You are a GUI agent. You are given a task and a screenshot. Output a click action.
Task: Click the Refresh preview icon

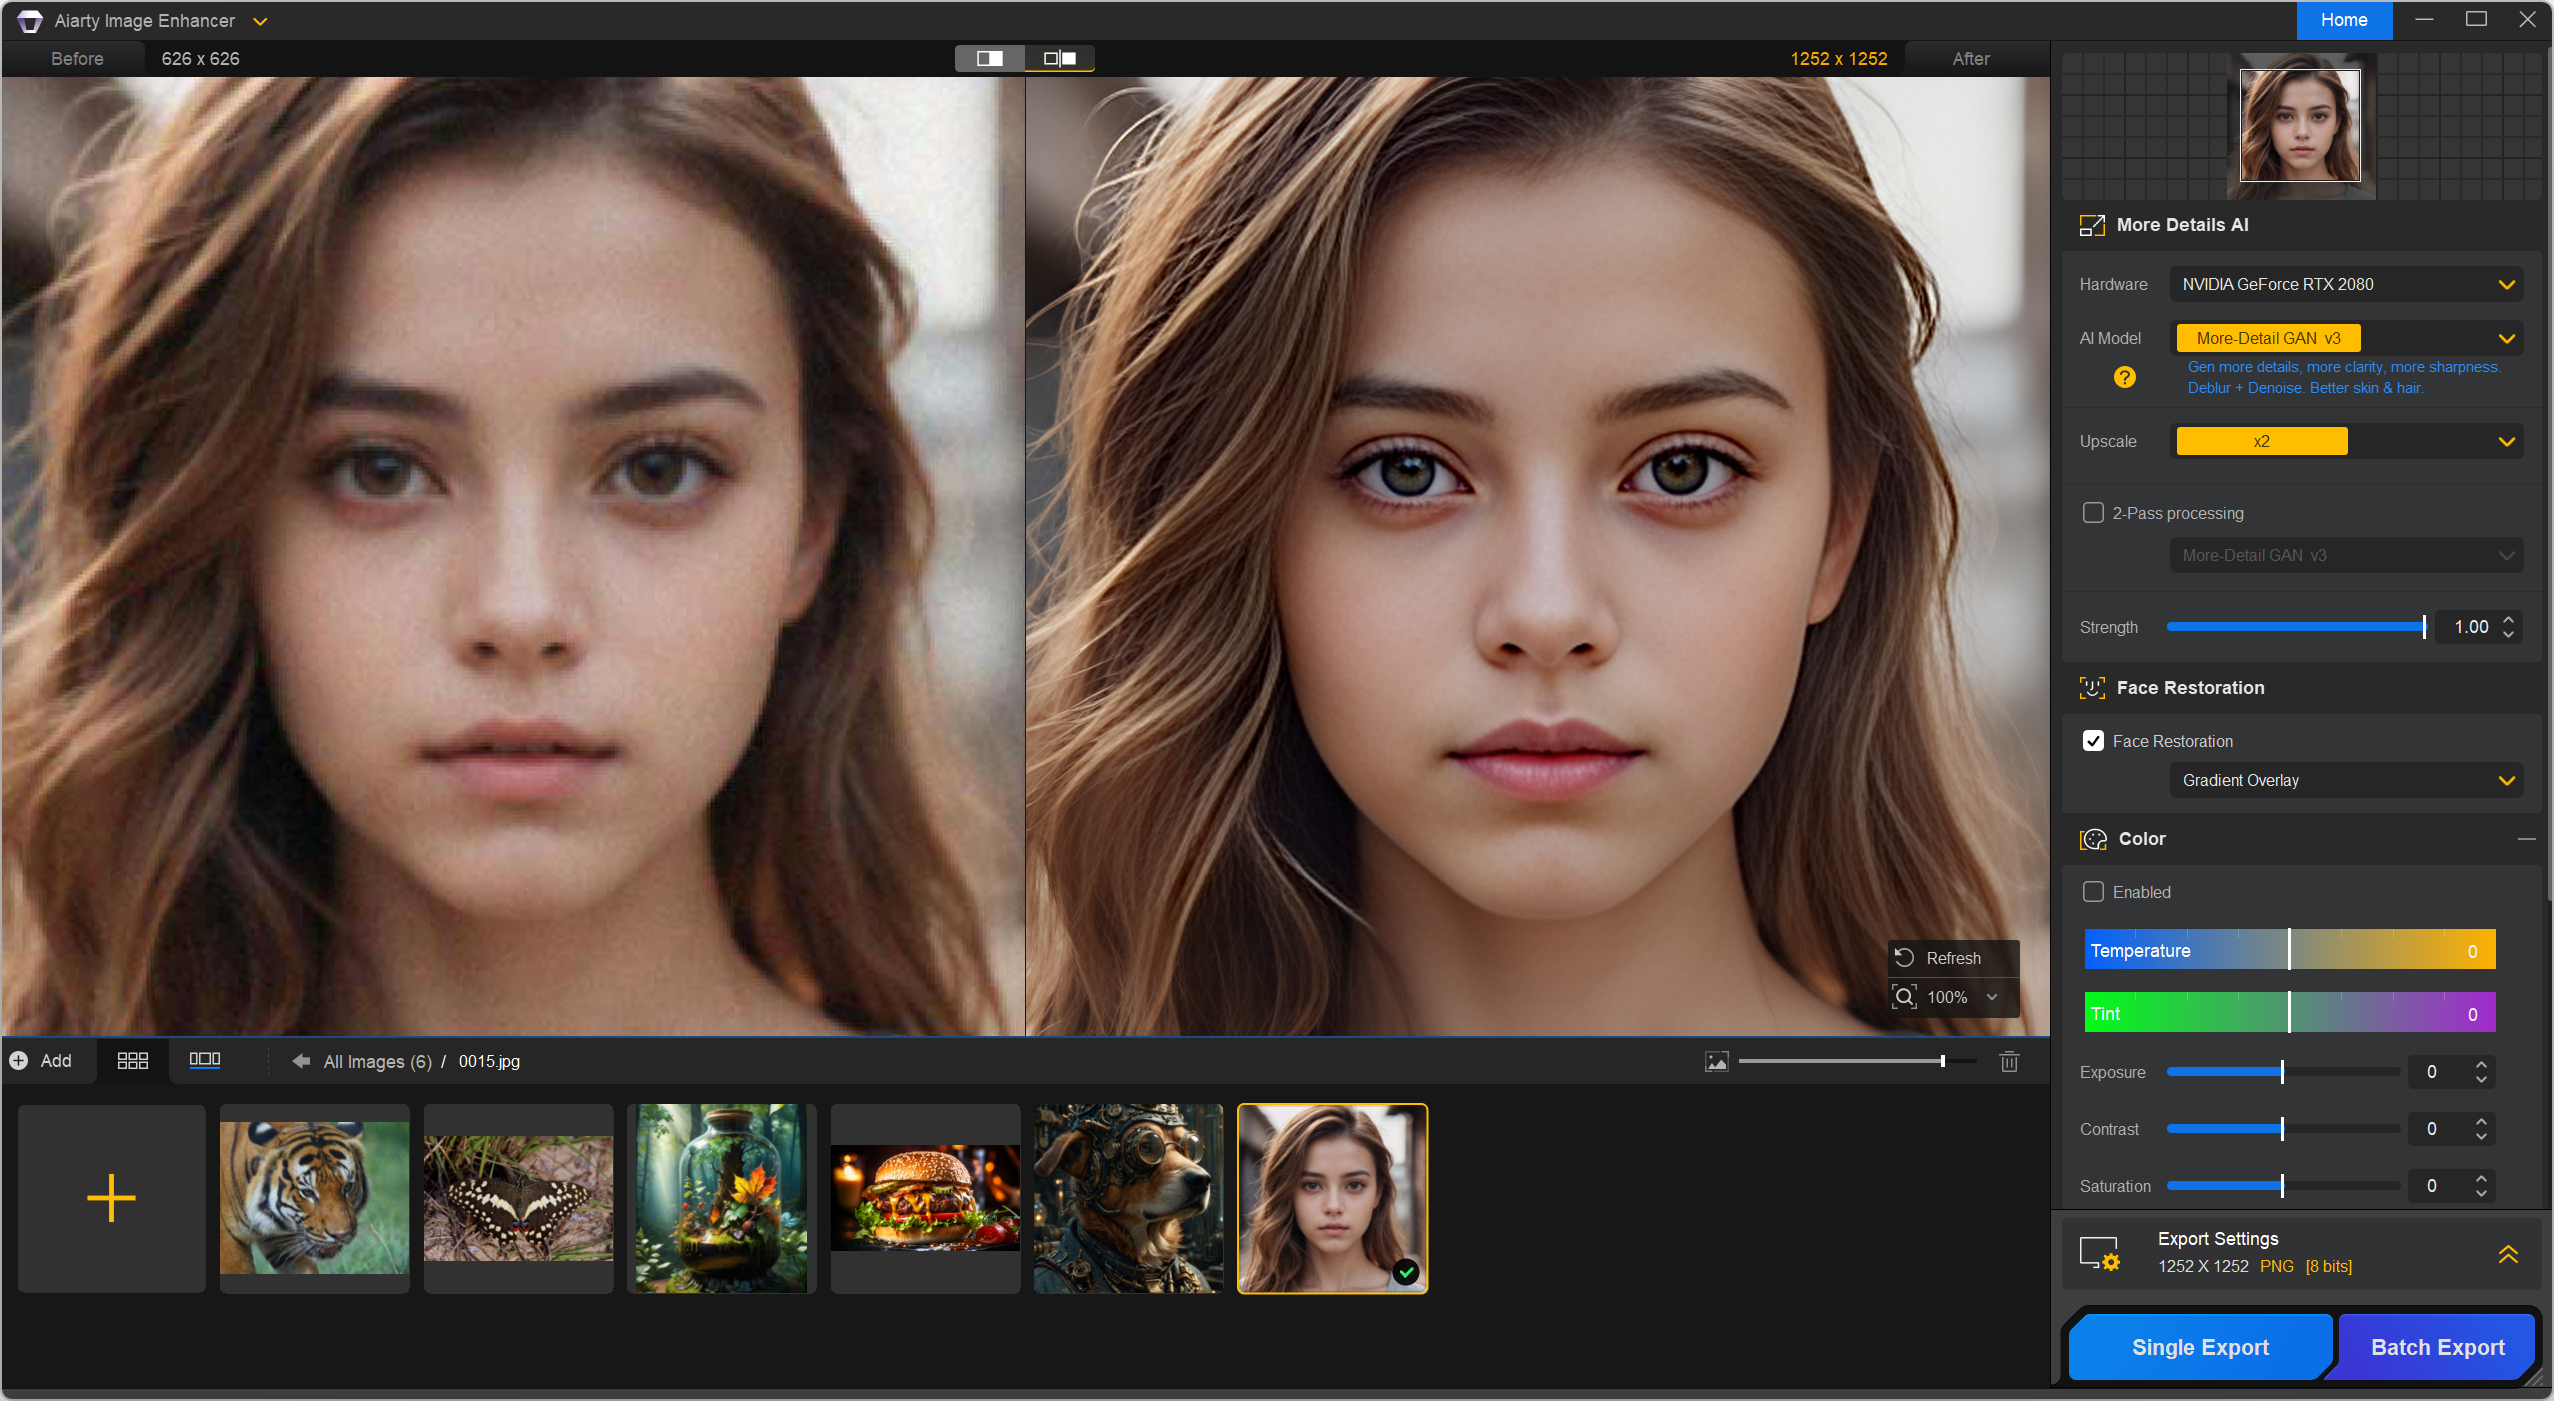click(x=1905, y=957)
